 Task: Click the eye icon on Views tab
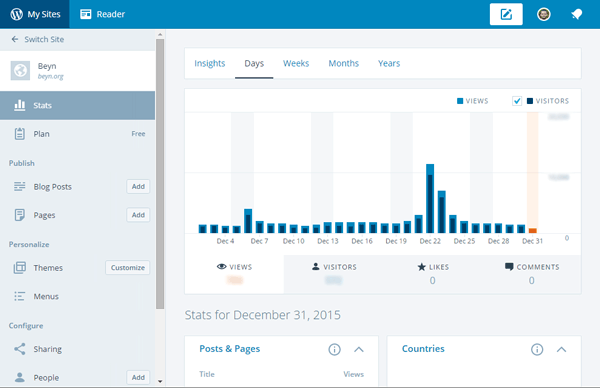222,266
